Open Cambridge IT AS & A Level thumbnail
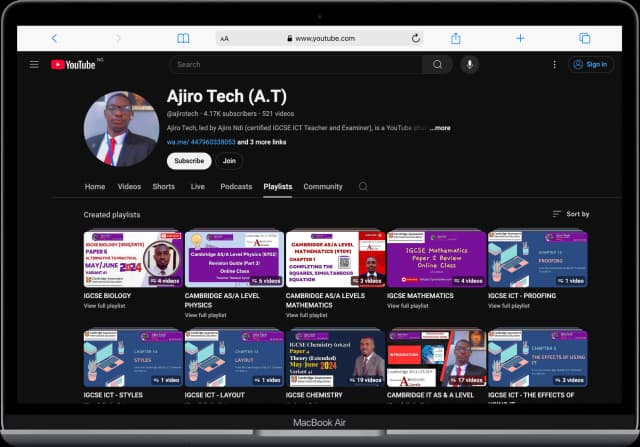The width and height of the screenshot is (640, 447). (436, 358)
